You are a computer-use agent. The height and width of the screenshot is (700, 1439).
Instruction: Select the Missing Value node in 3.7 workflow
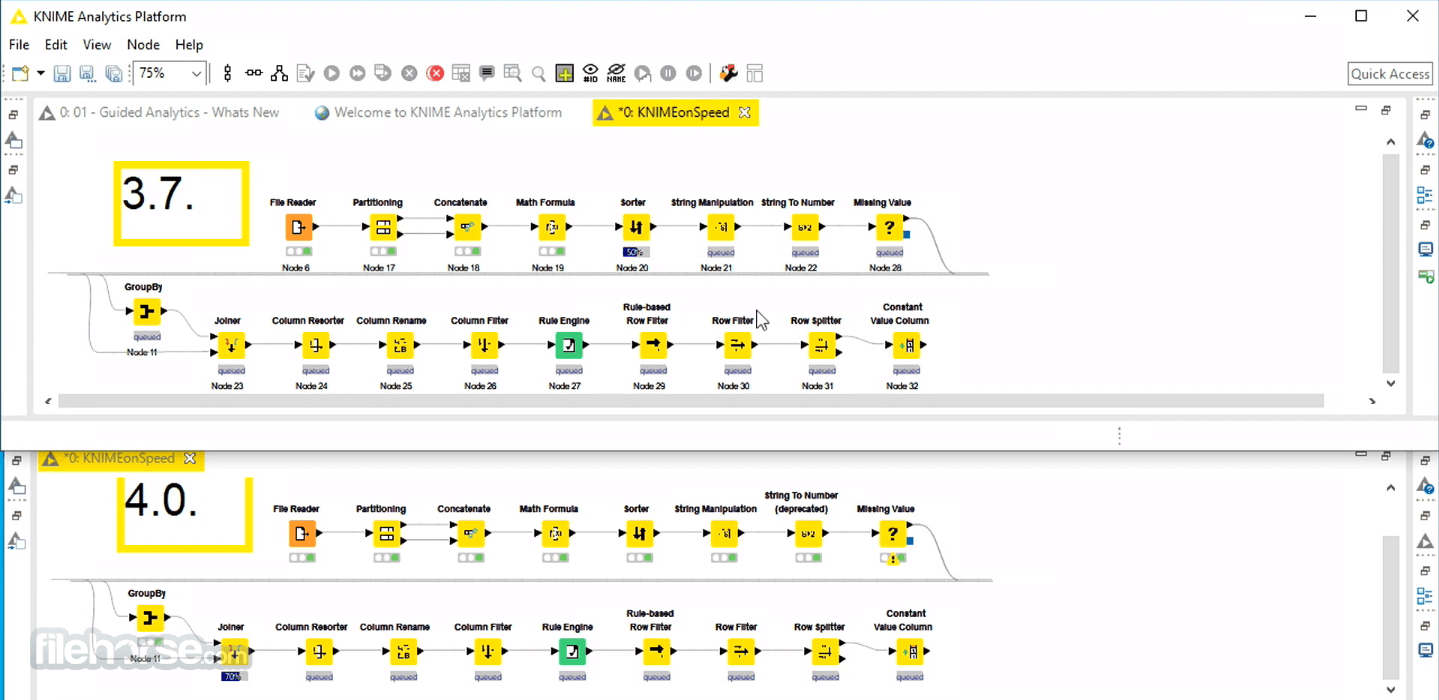pyautogui.click(x=889, y=227)
